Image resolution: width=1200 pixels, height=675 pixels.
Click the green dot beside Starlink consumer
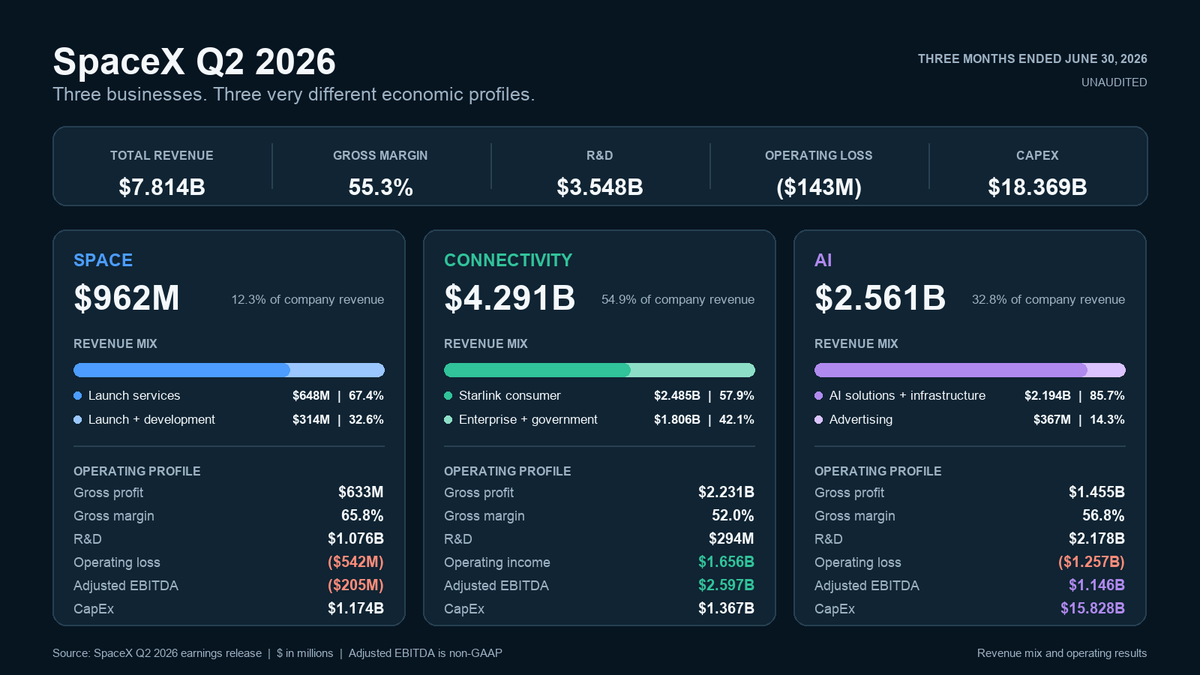[449, 396]
